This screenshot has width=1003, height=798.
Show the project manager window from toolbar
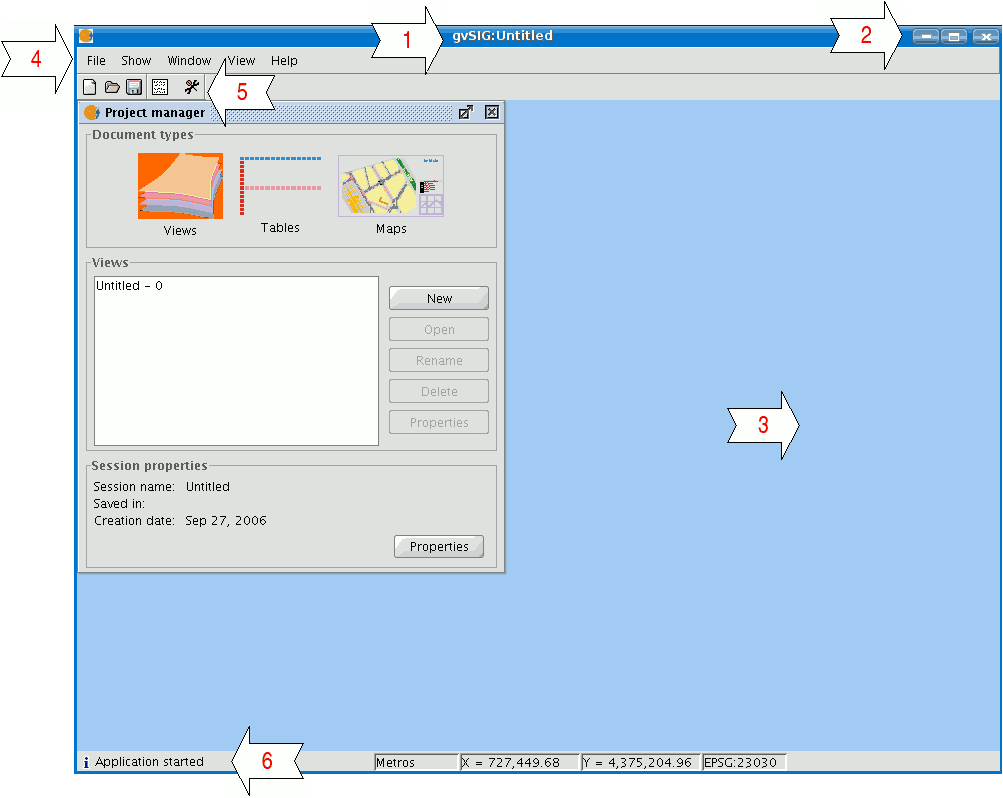[x=160, y=87]
